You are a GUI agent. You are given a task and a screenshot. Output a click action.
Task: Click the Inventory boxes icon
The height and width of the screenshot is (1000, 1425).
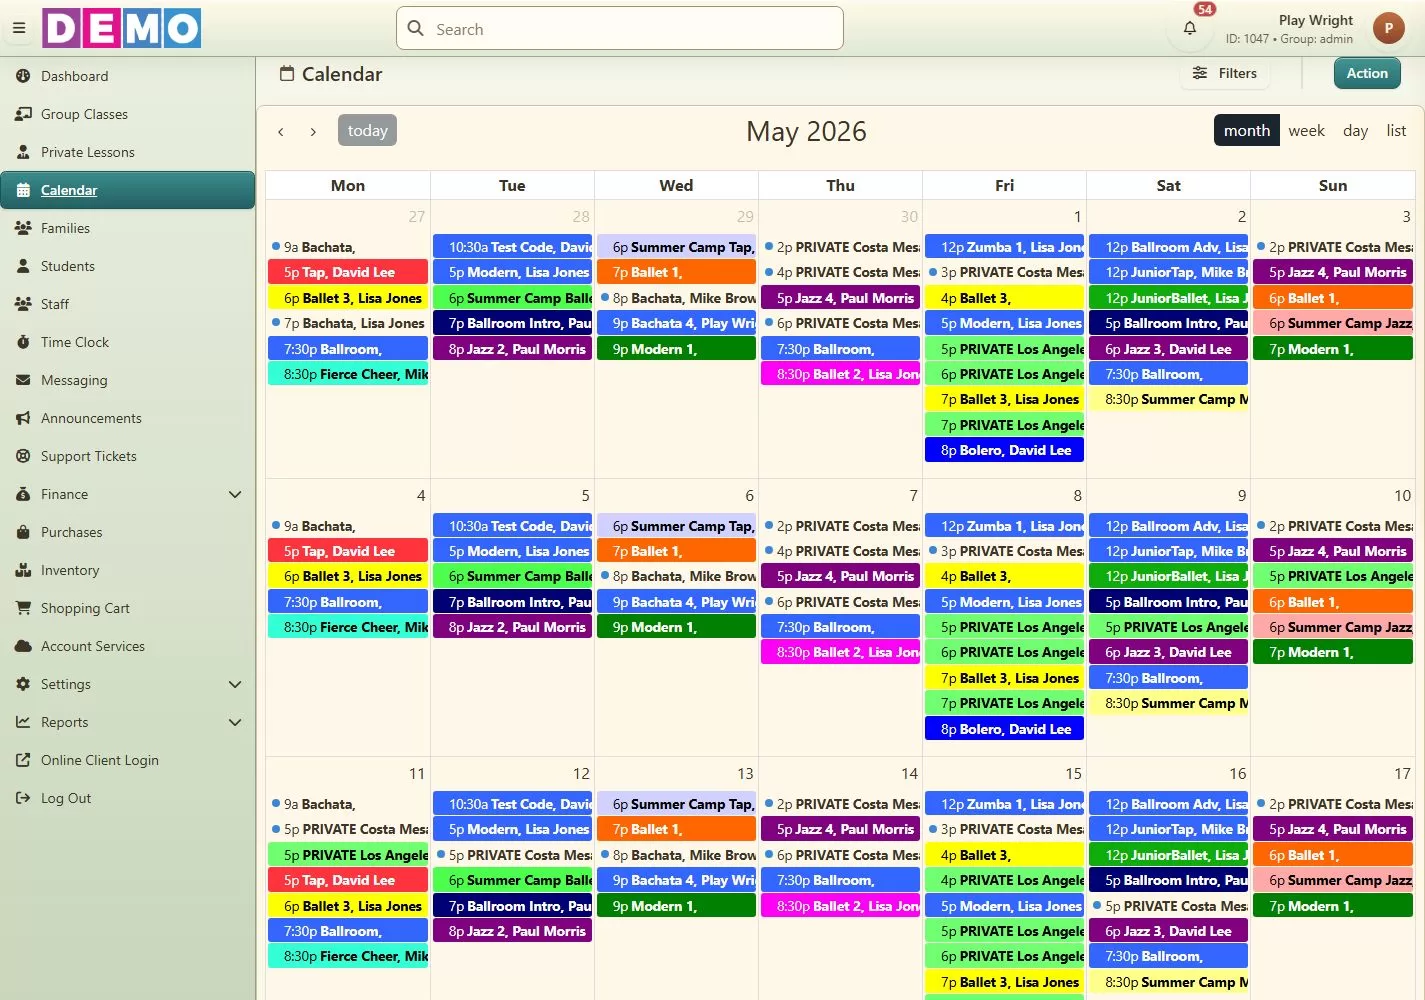23,570
